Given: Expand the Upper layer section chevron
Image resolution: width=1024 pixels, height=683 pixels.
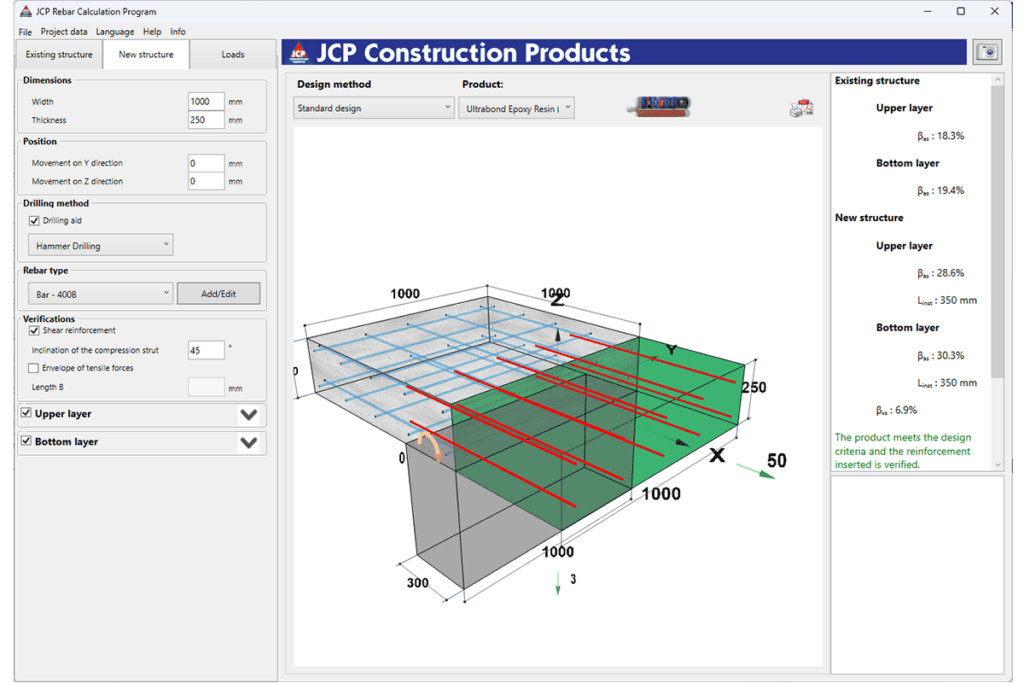Looking at the screenshot, I should (x=249, y=415).
